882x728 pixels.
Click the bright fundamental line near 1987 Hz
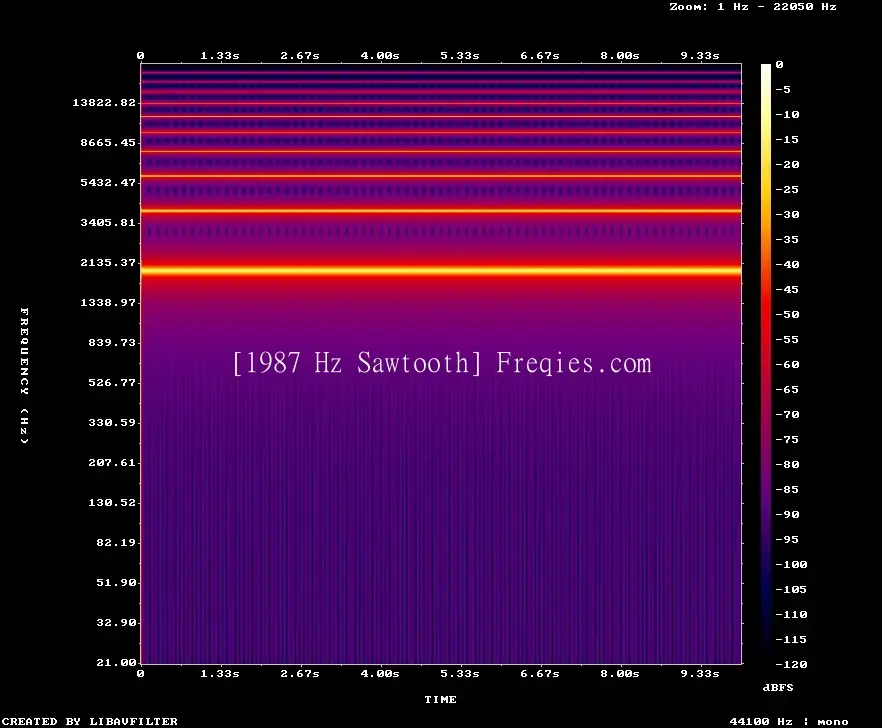[441, 271]
